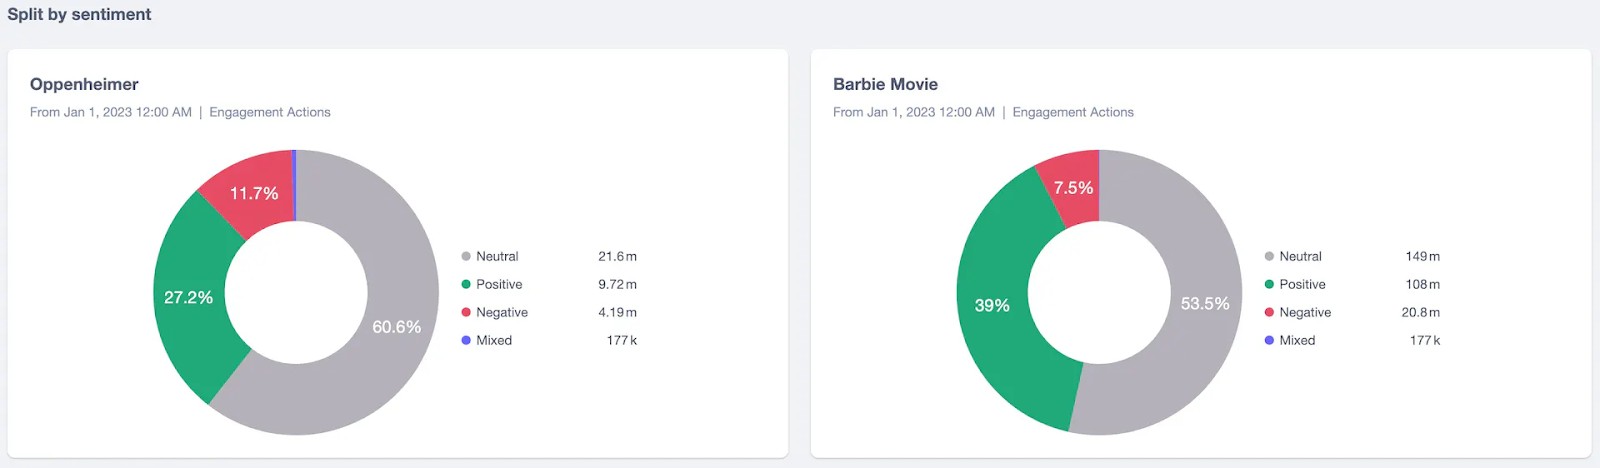Click Mixed label in Oppenheimer legend
This screenshot has height=468, width=1600.
pos(494,341)
